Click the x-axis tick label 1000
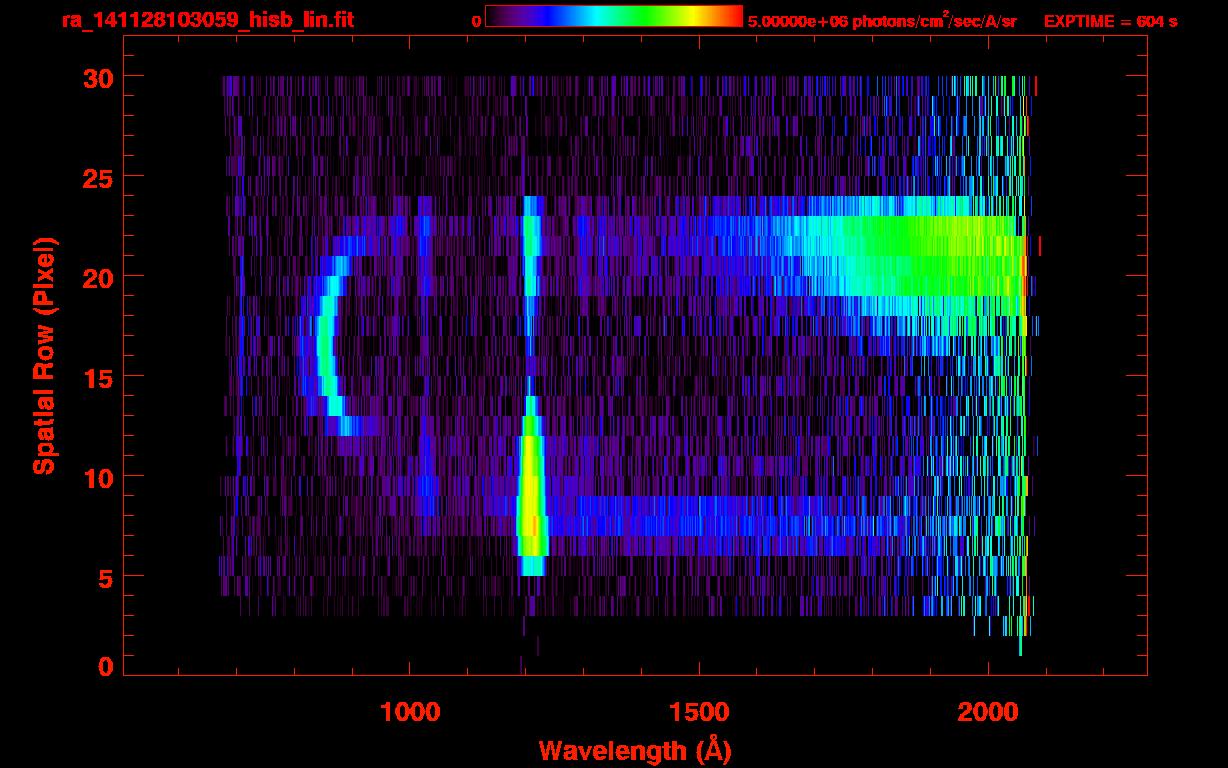1228x768 pixels. click(x=410, y=712)
